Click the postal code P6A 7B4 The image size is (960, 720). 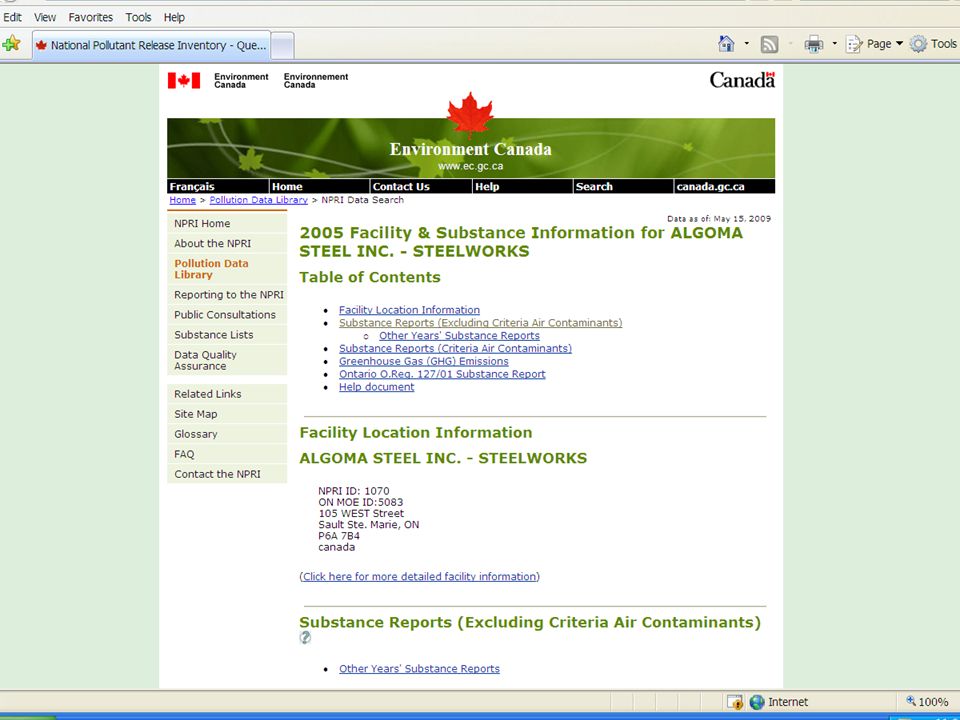[339, 536]
